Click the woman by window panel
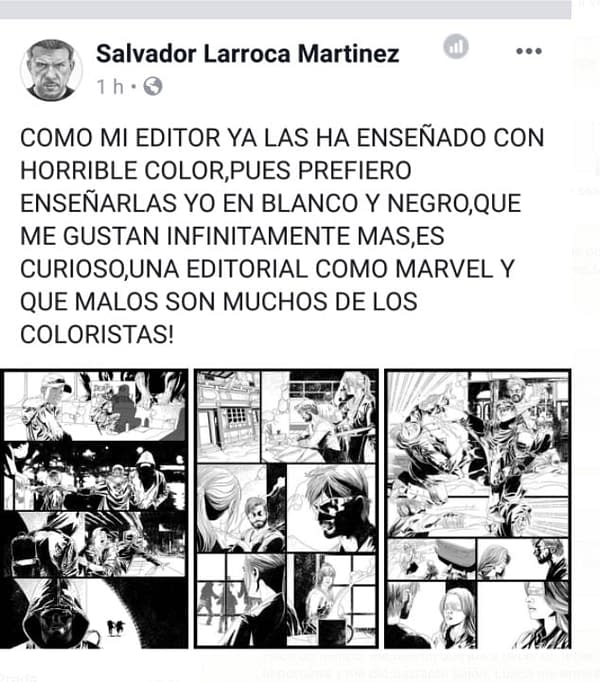 point(331,599)
